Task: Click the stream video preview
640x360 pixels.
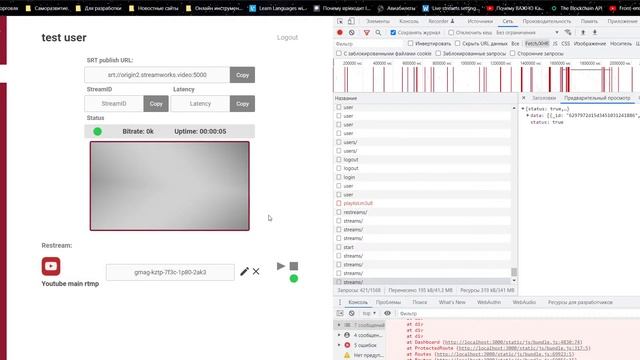Action: [170, 186]
